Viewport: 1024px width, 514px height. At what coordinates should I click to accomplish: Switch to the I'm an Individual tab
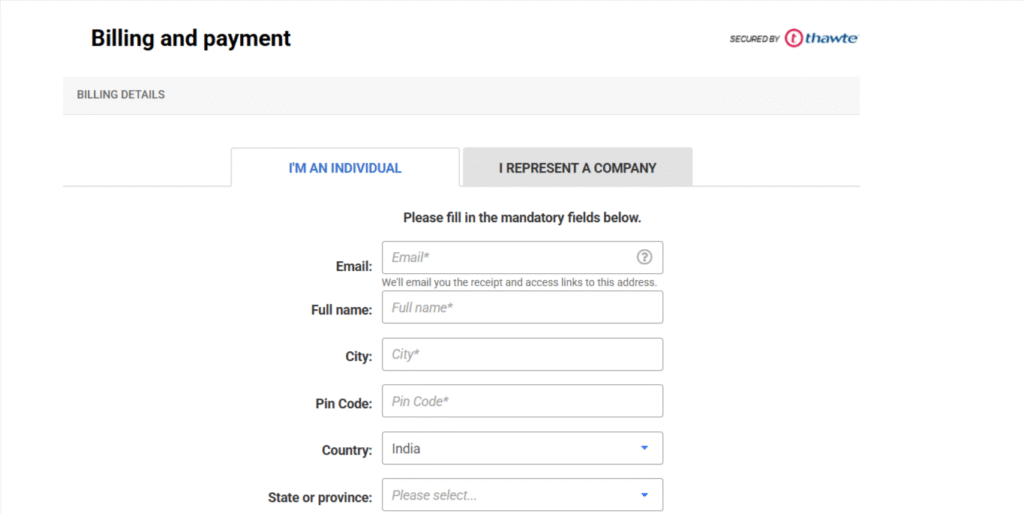coord(345,168)
